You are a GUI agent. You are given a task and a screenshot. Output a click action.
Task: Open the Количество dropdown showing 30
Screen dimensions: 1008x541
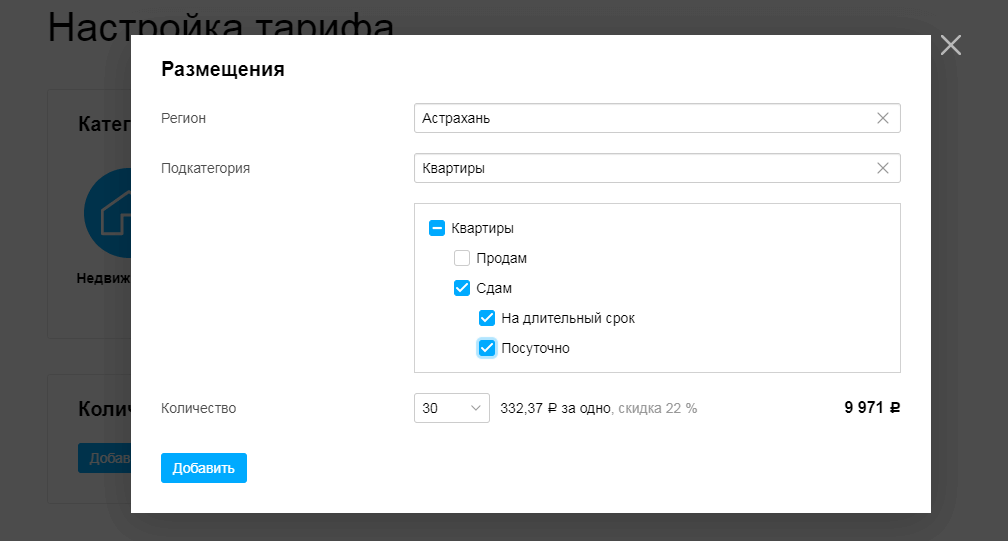(x=451, y=408)
